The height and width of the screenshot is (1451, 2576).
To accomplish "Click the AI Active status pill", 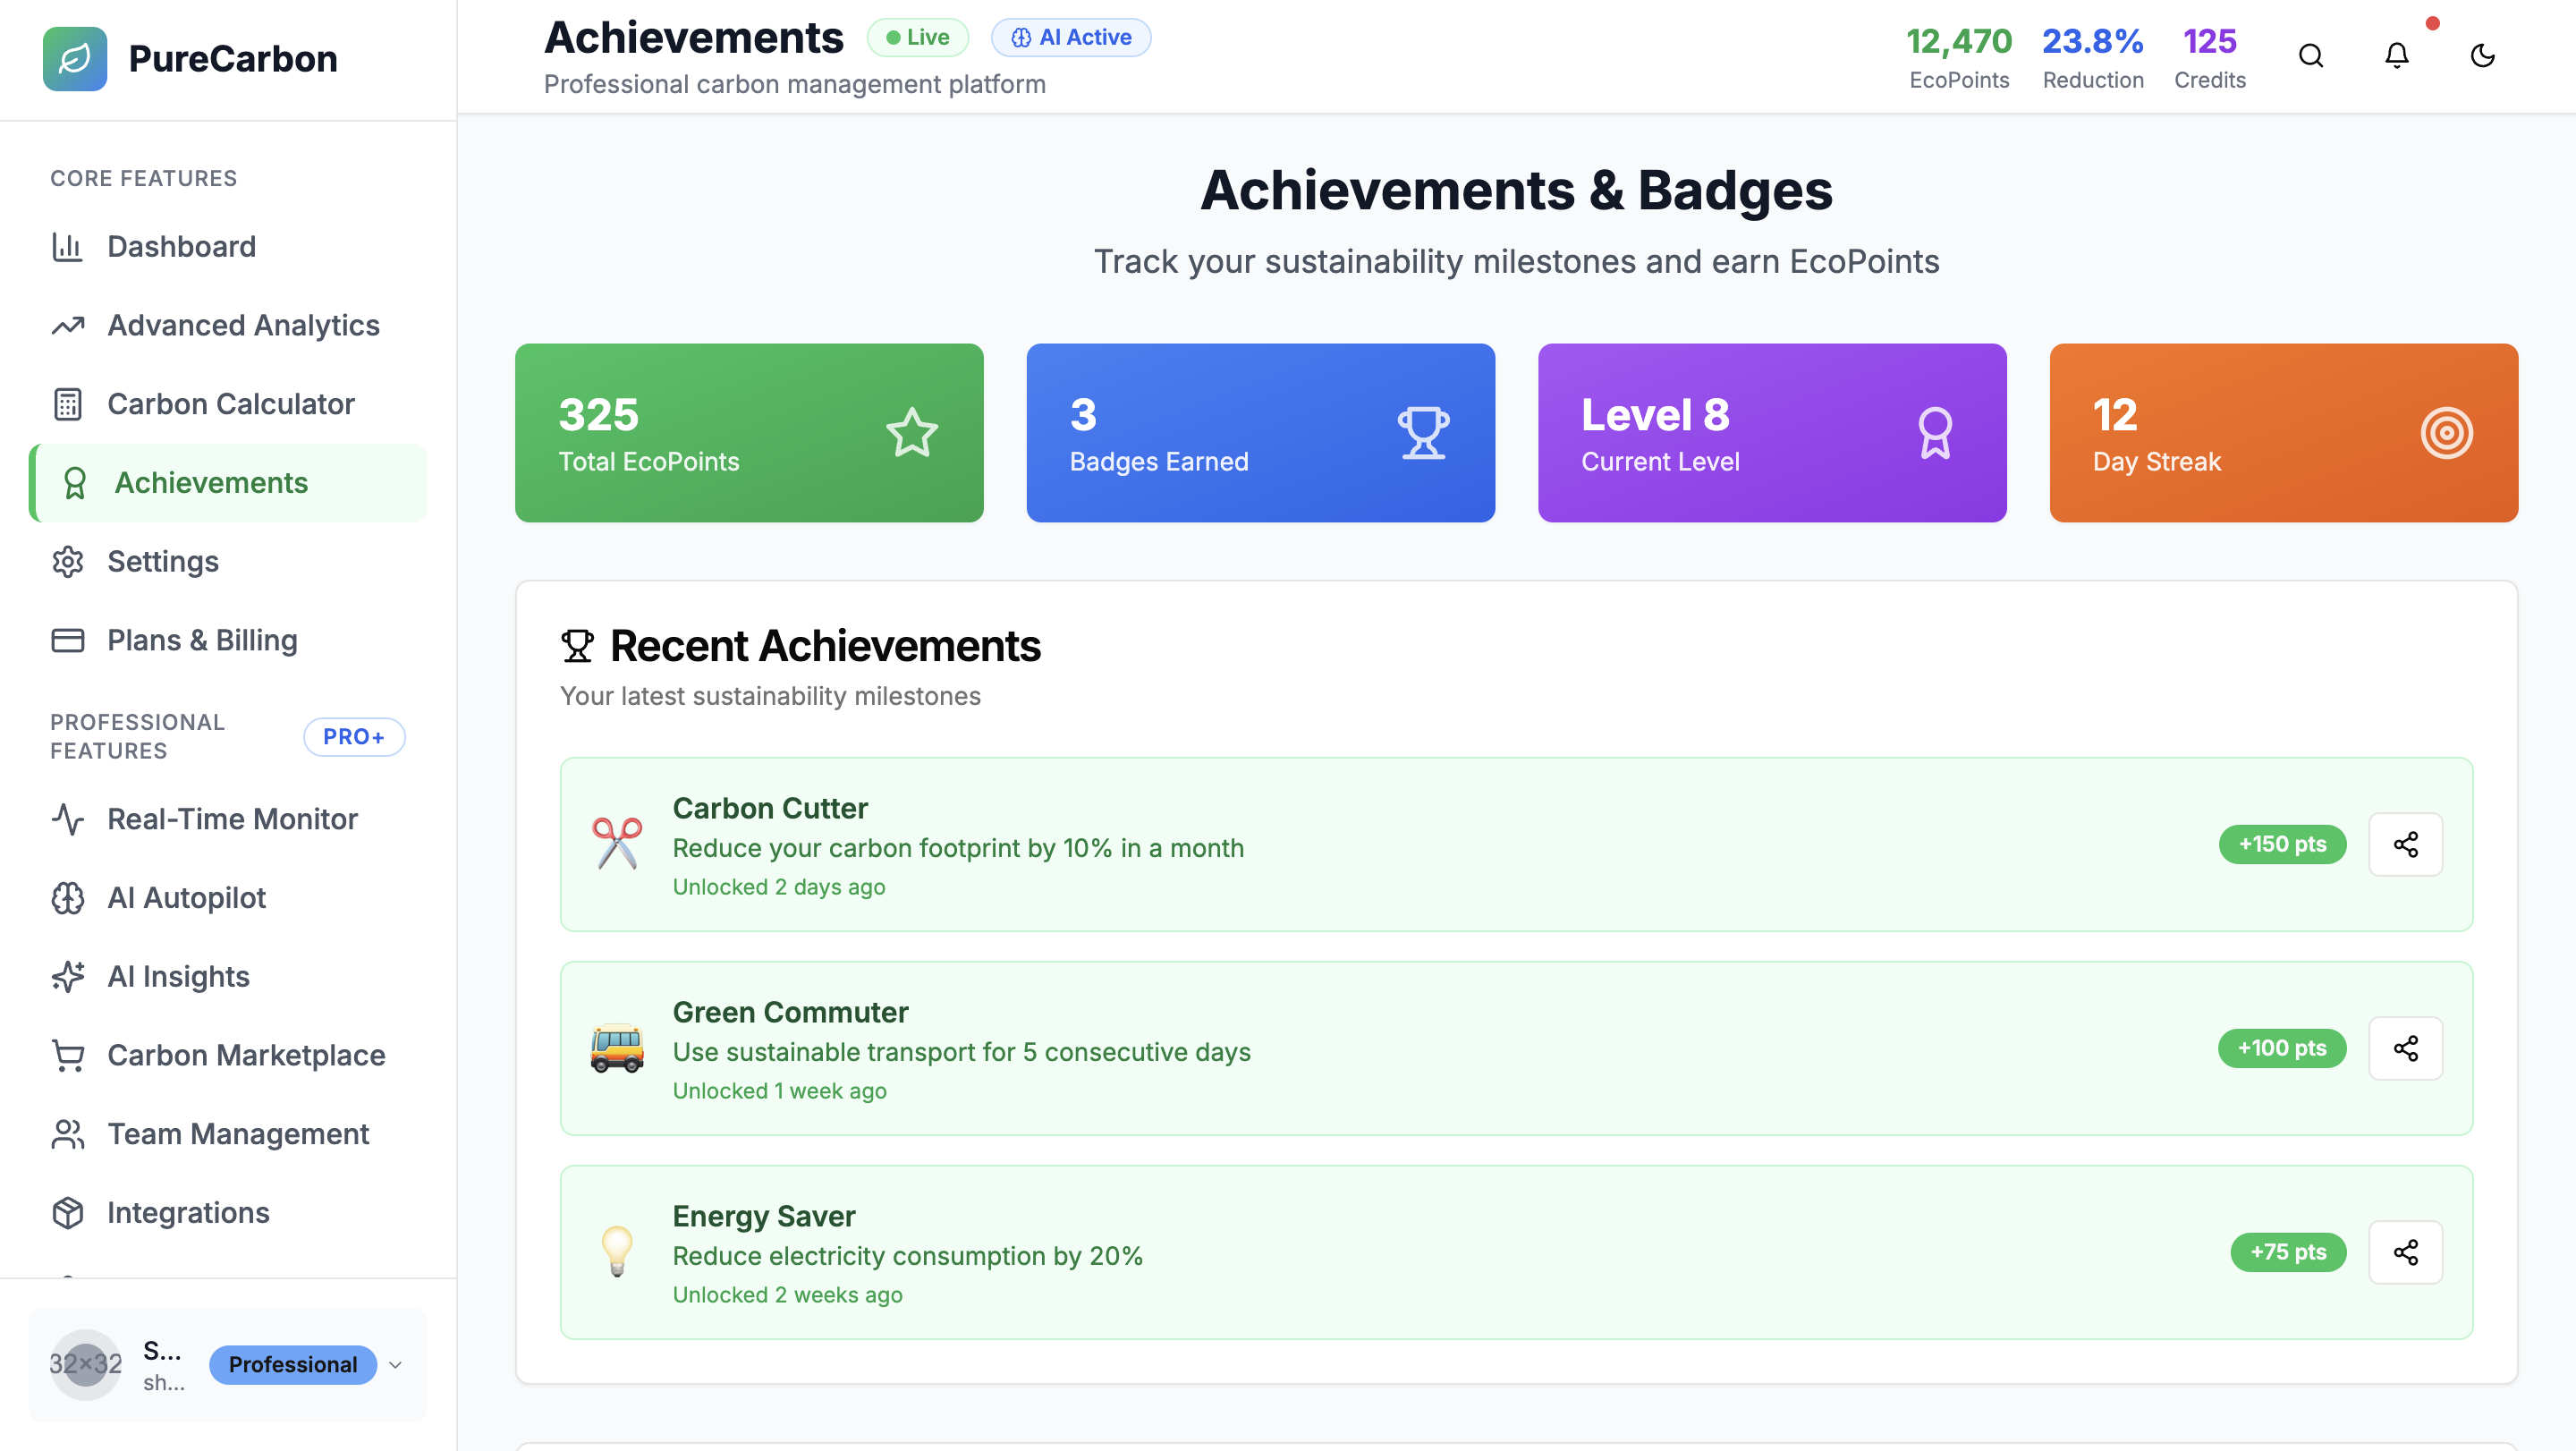I will pyautogui.click(x=1070, y=38).
